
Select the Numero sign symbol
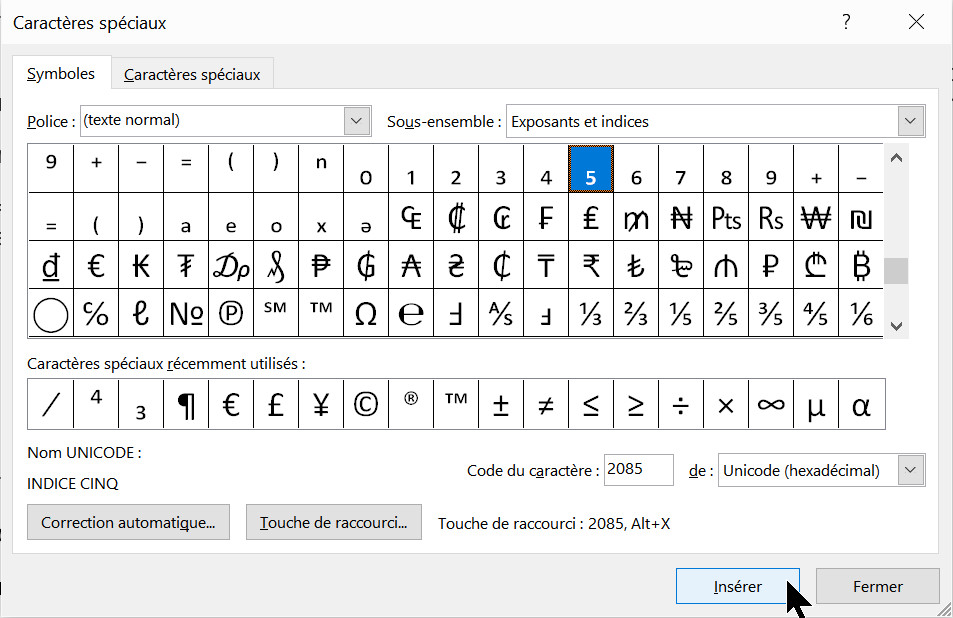click(x=186, y=315)
